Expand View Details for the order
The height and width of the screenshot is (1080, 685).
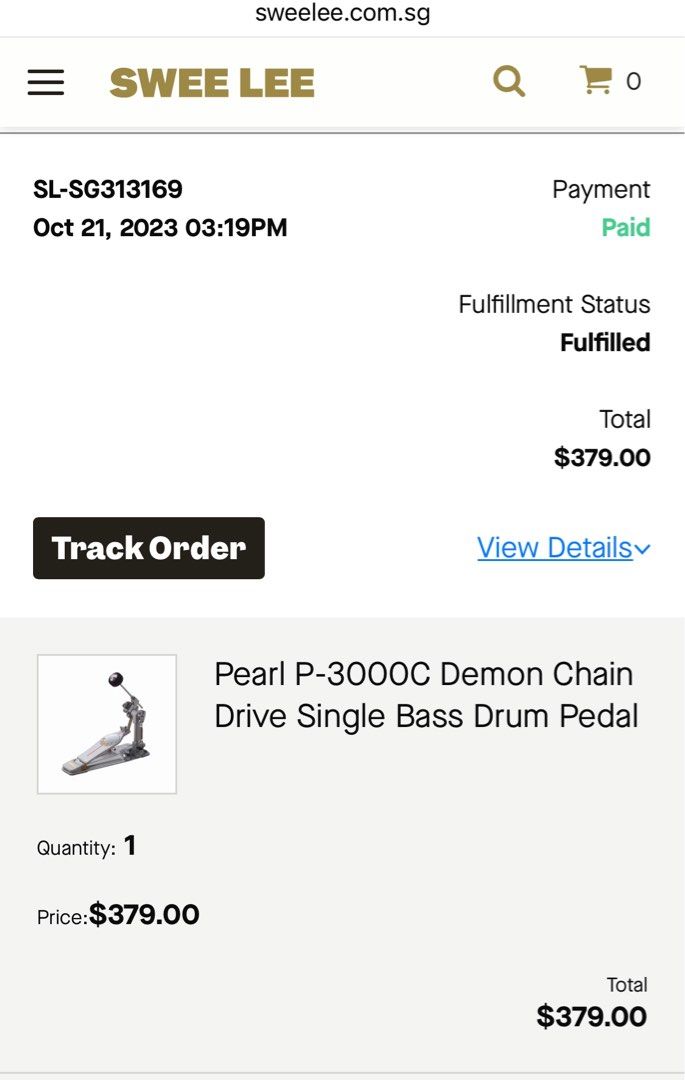(x=555, y=548)
